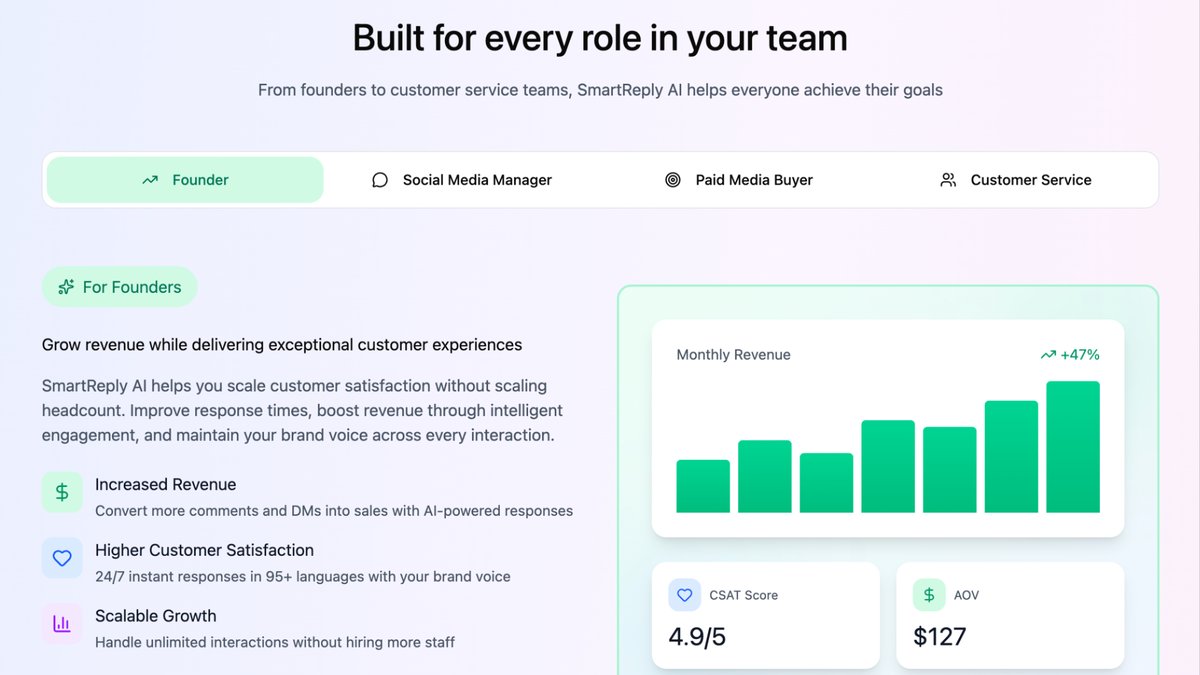Click the Increased Revenue heading
Screen dimensions: 1200x675
pos(166,484)
